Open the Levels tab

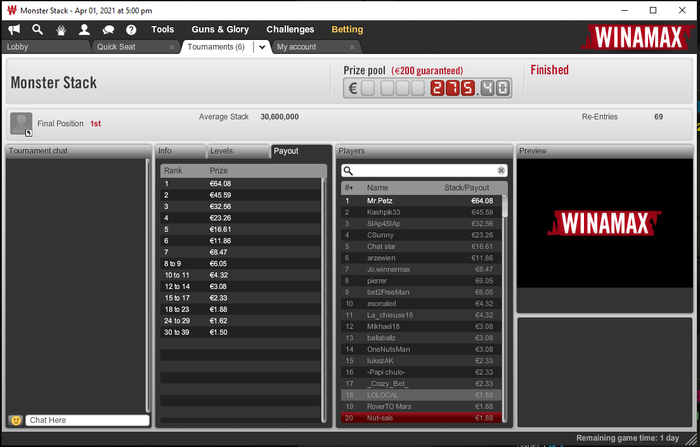pyautogui.click(x=238, y=151)
